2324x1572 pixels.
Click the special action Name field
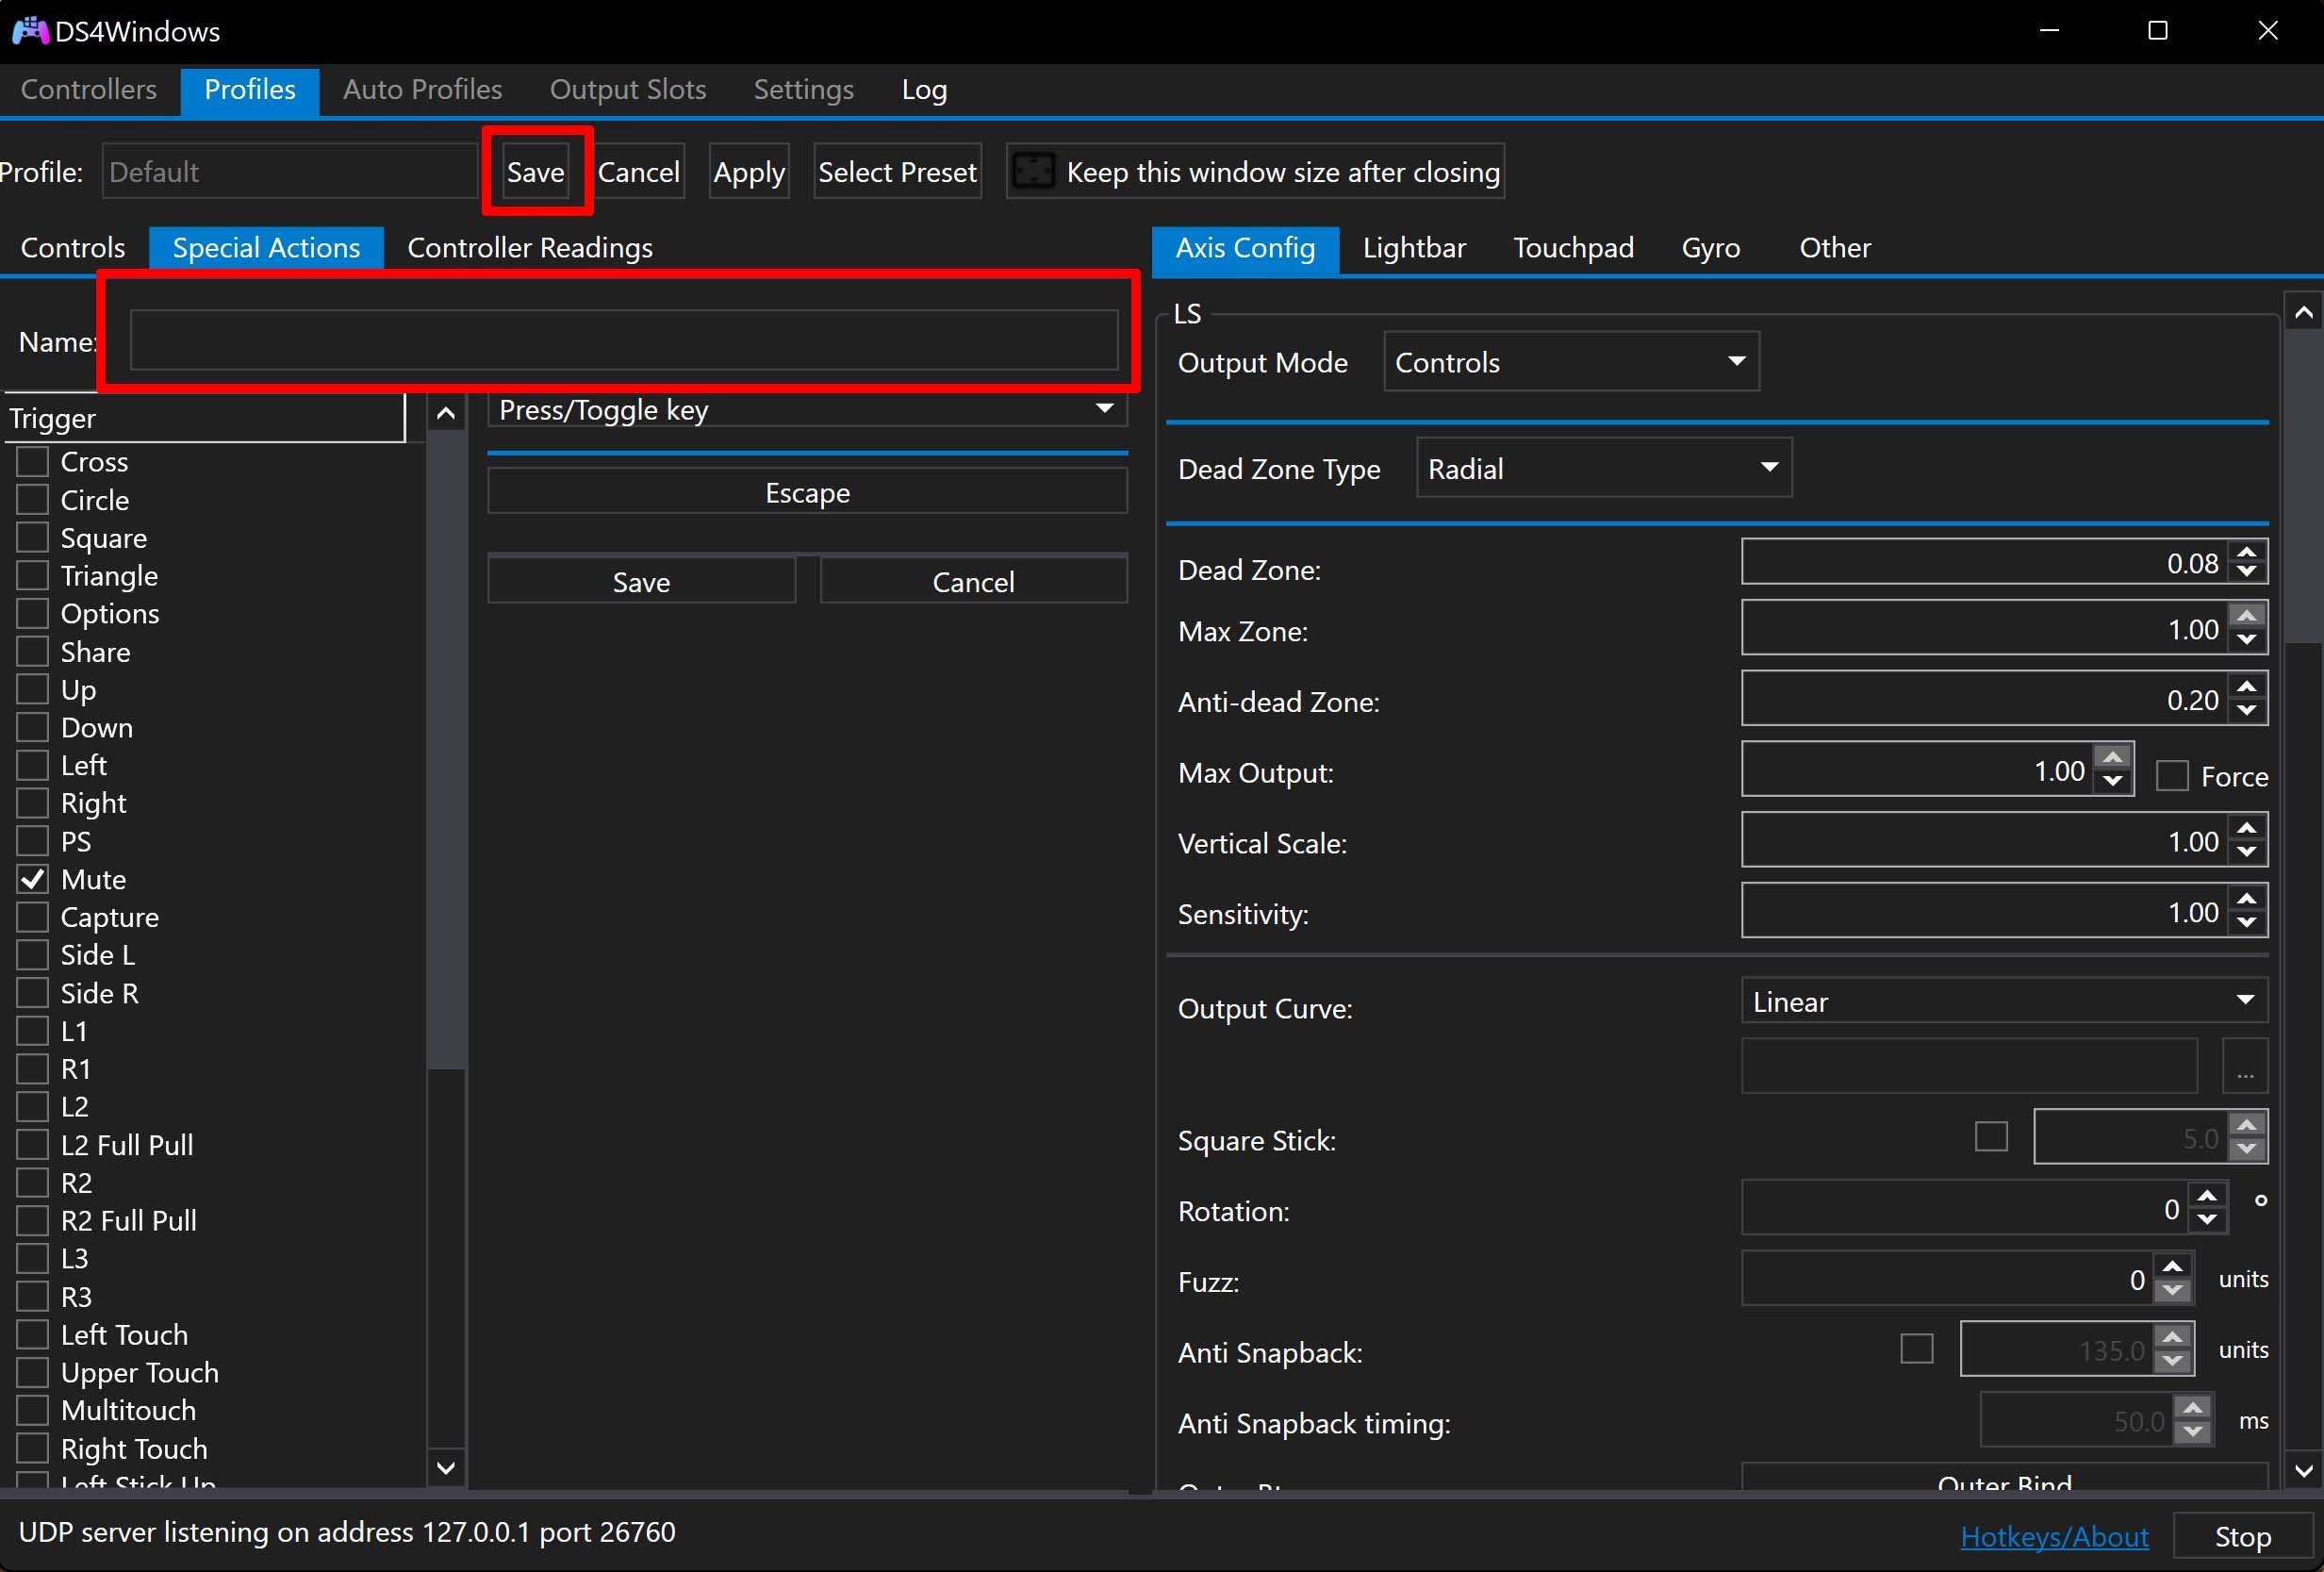click(x=624, y=340)
